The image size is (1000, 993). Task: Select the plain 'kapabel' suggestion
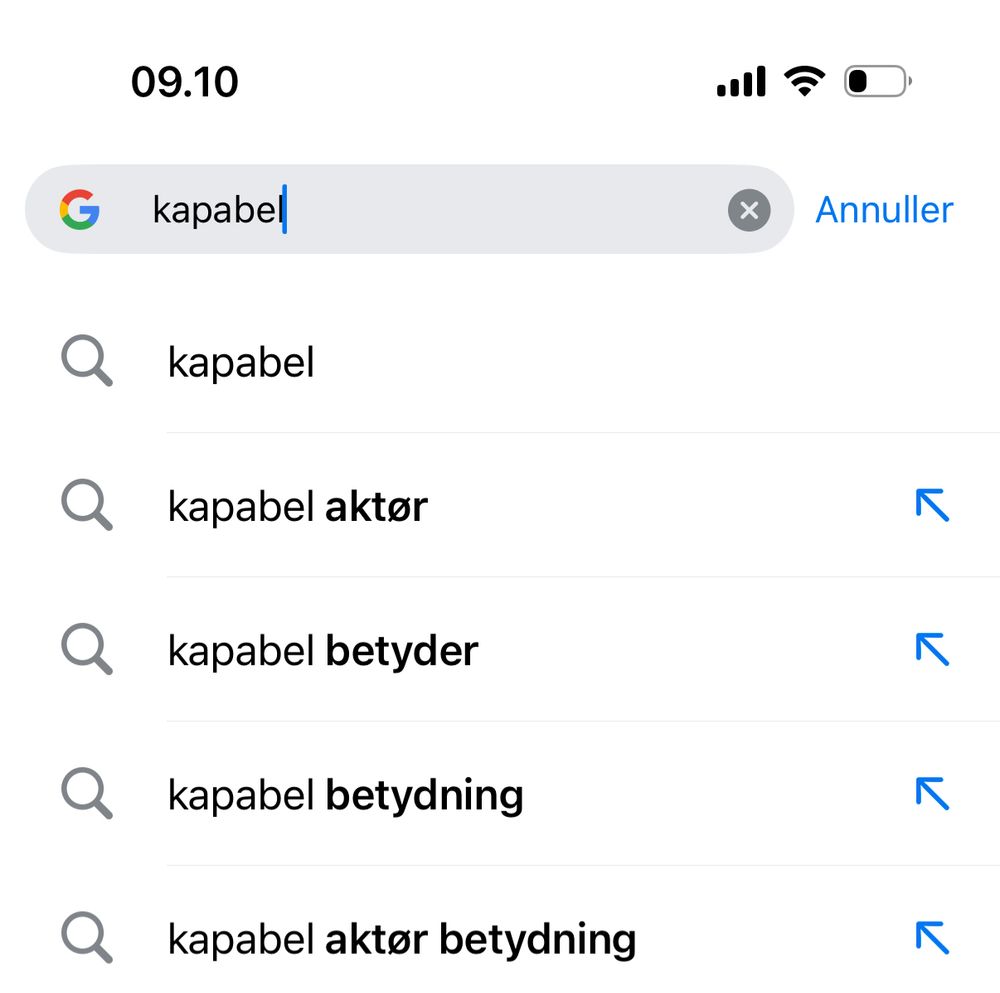pos(241,362)
